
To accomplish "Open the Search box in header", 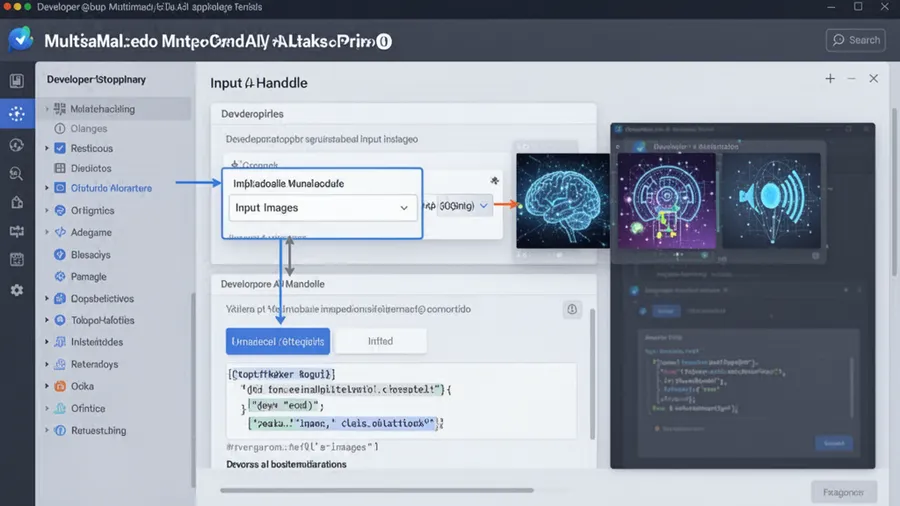I will click(856, 40).
